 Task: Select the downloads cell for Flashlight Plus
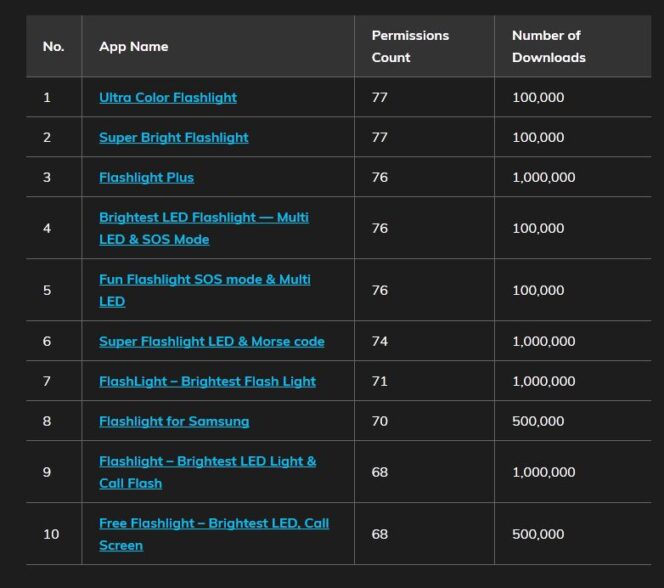(543, 178)
